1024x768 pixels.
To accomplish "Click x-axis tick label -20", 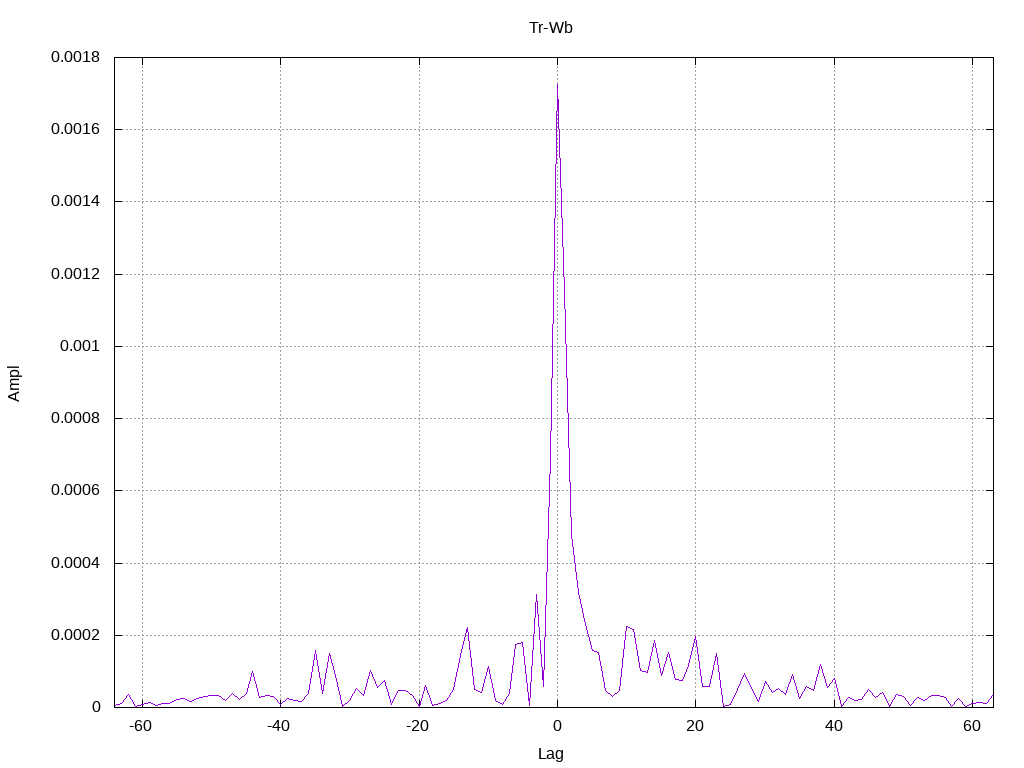I will 417,726.
